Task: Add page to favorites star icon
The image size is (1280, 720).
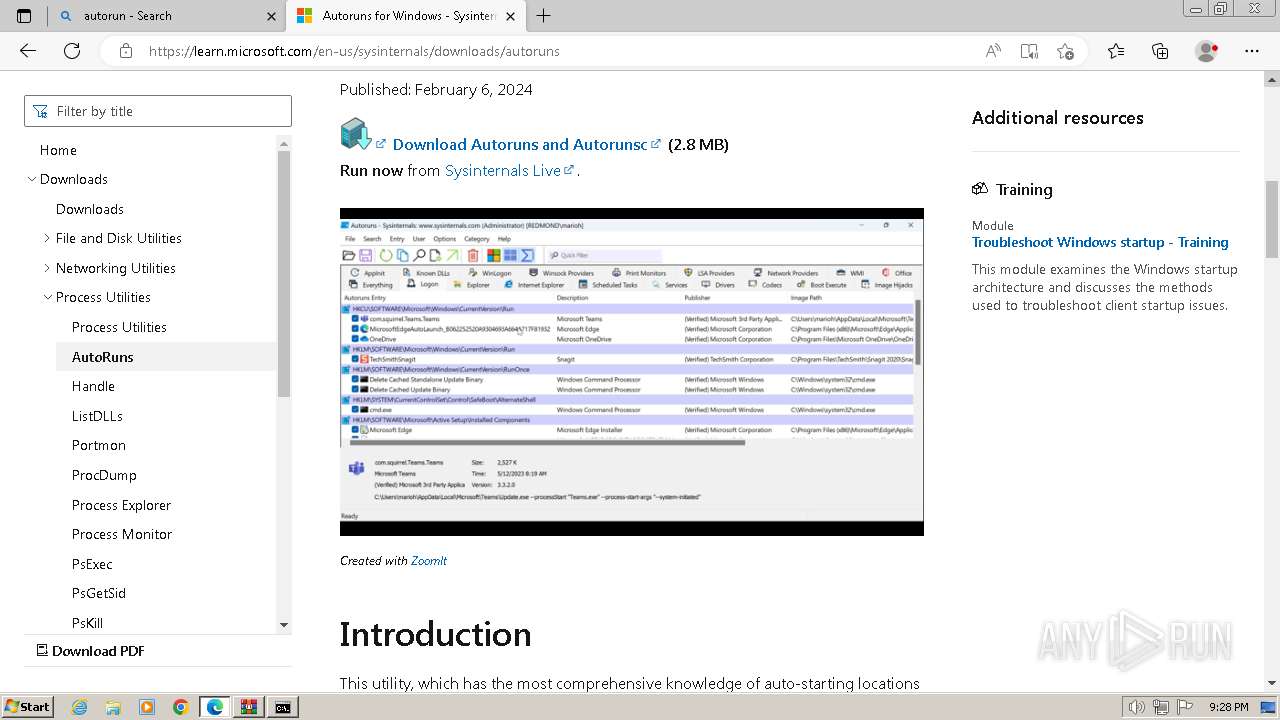Action: point(1065,51)
